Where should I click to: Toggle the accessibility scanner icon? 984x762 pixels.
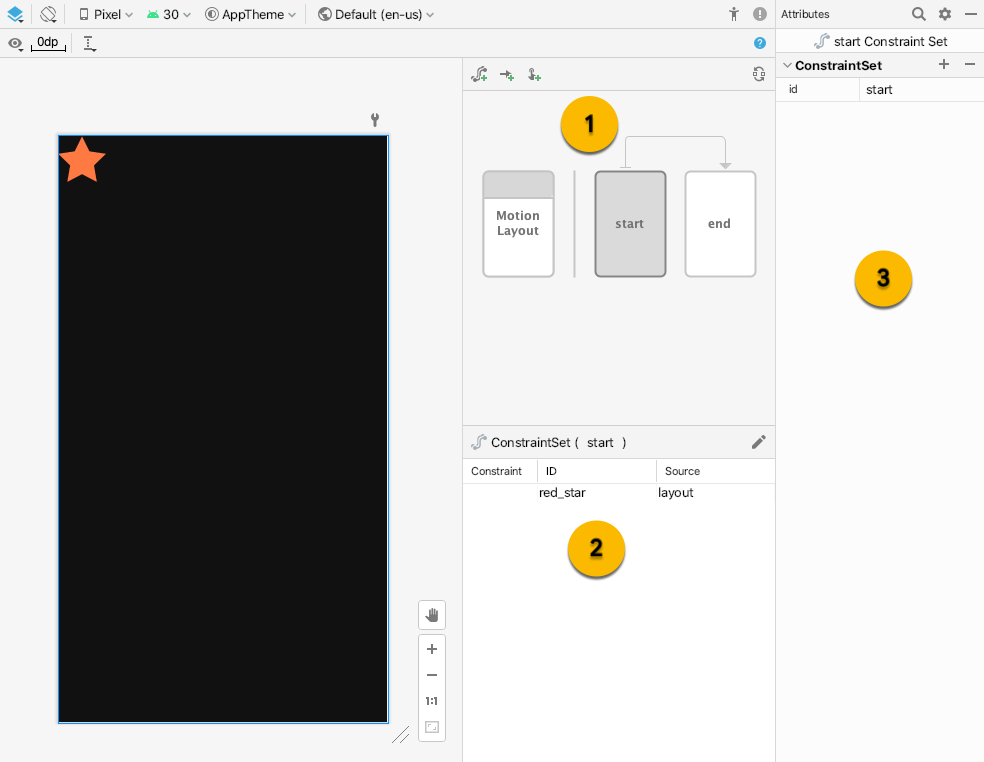733,14
